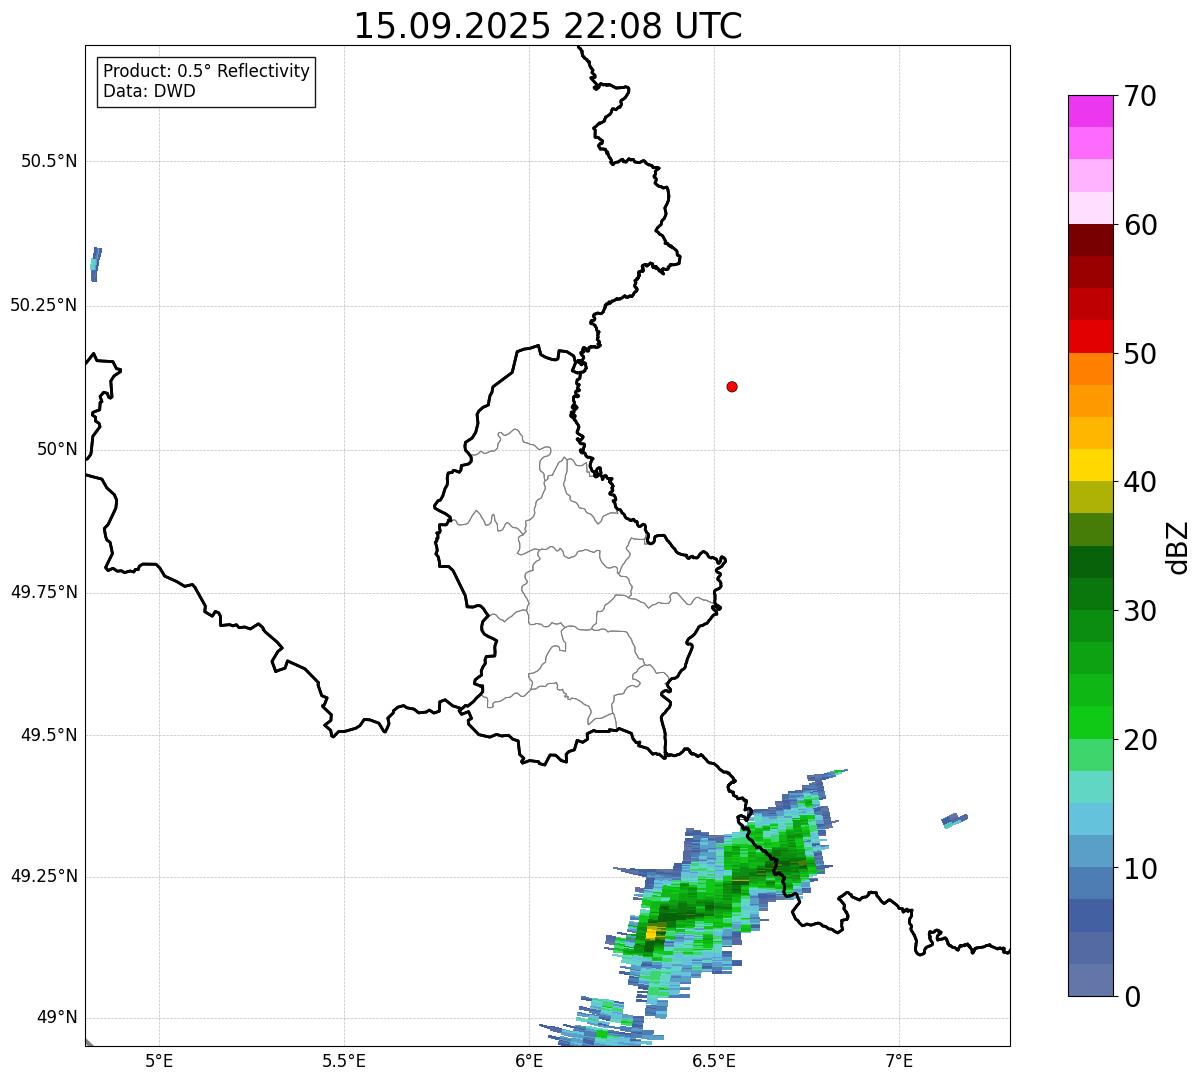Viewport: 1202px width, 1081px height.
Task: Click the dBZ colorbar axis label
Action: [1178, 547]
